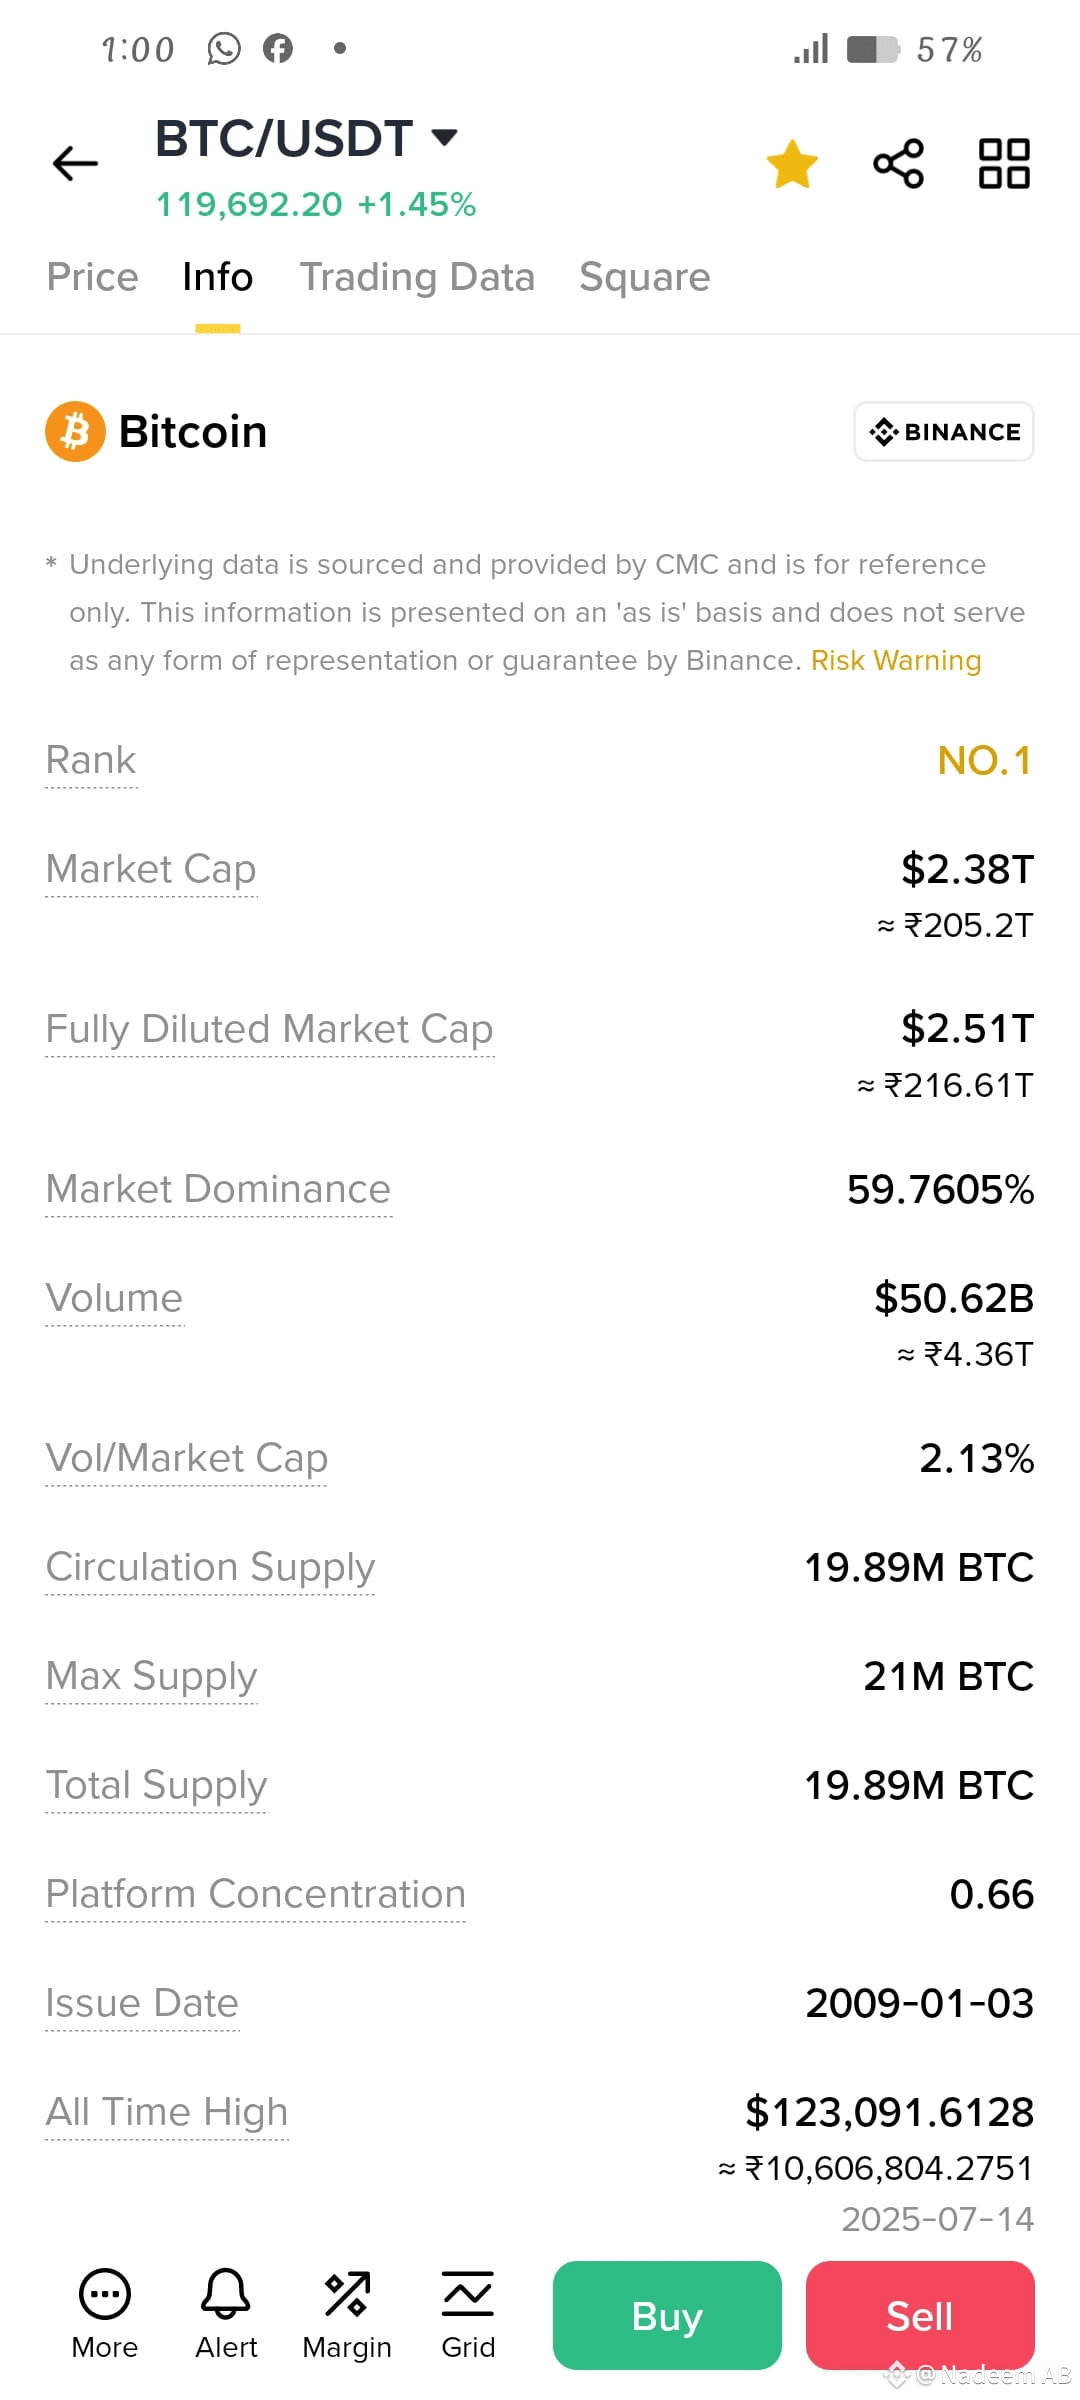The height and width of the screenshot is (2400, 1080).
Task: Tap the green Buy button
Action: tap(667, 2316)
